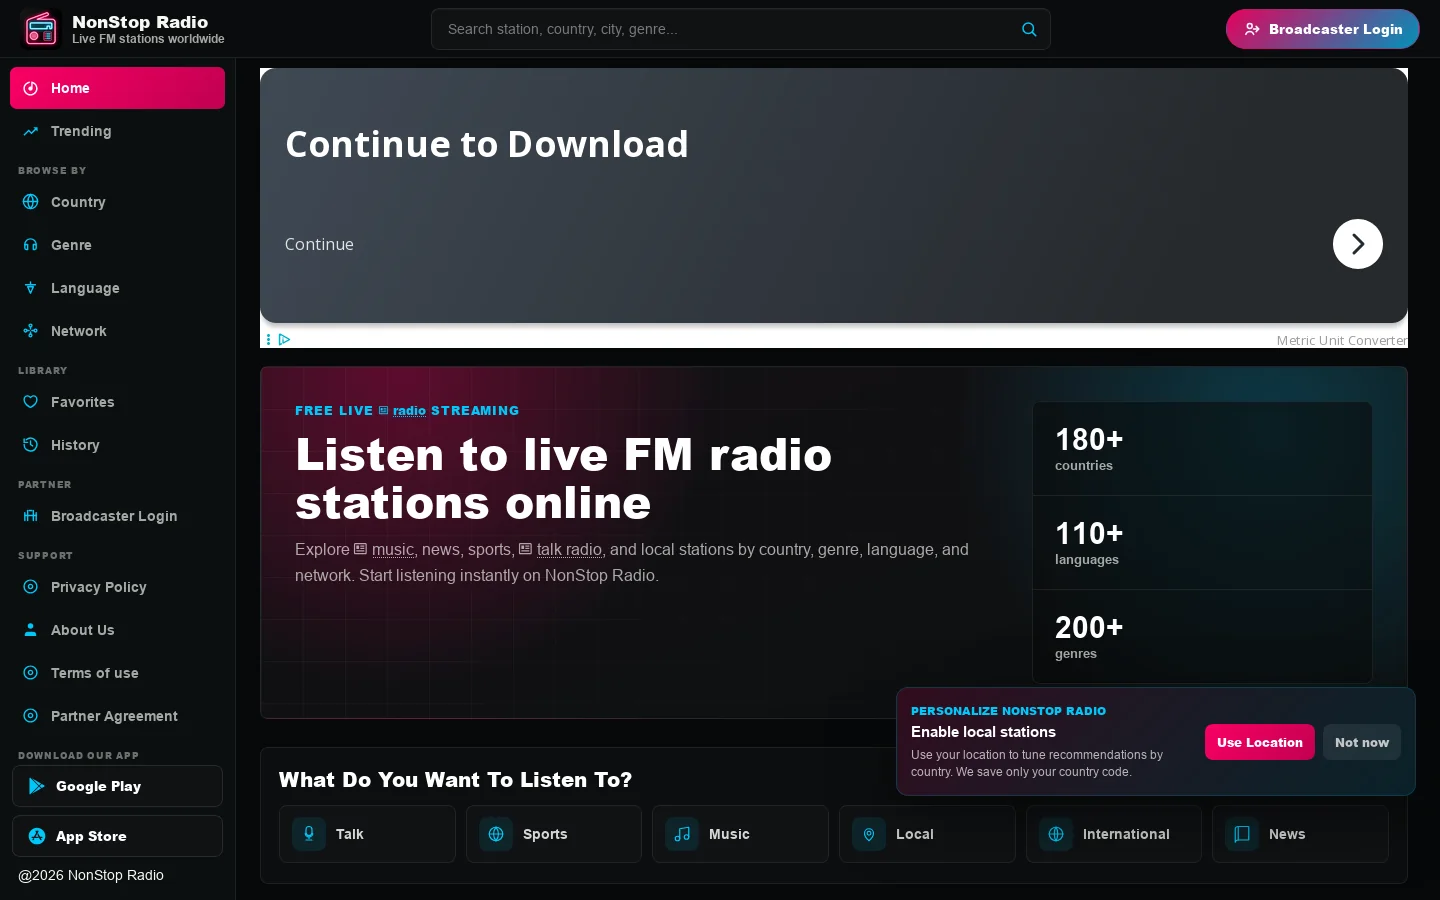Open listening History
Viewport: 1440px width, 900px height.
117,445
